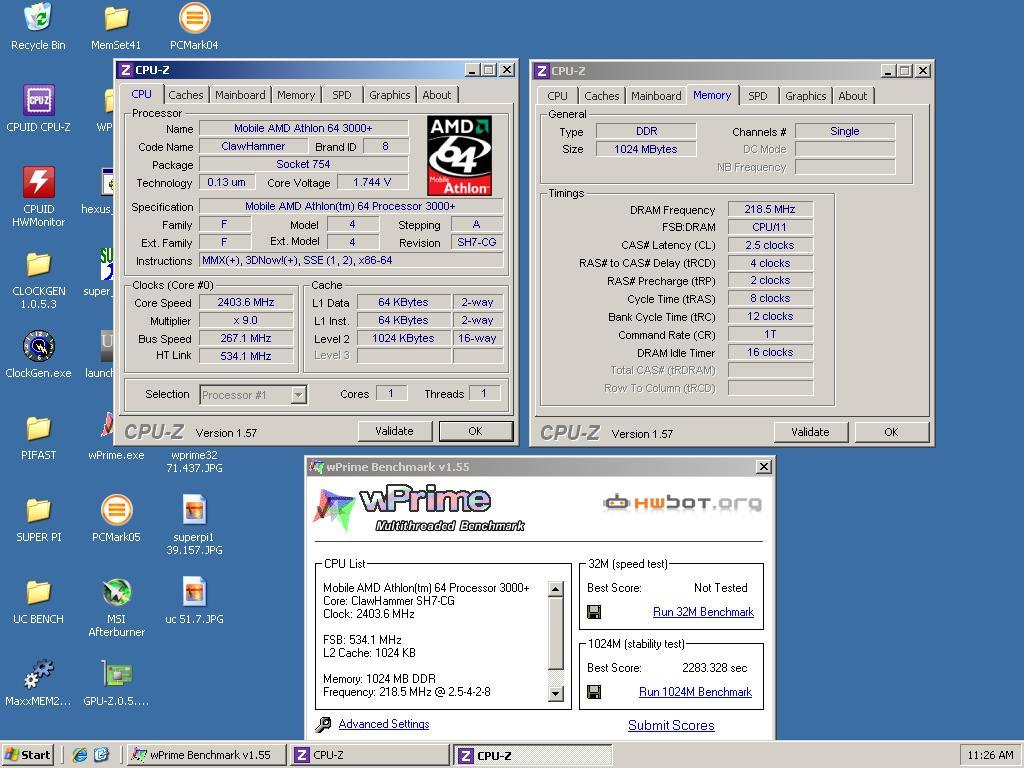This screenshot has height=768, width=1024.
Task: Open About tab in right CPU-Z window
Action: [x=852, y=96]
